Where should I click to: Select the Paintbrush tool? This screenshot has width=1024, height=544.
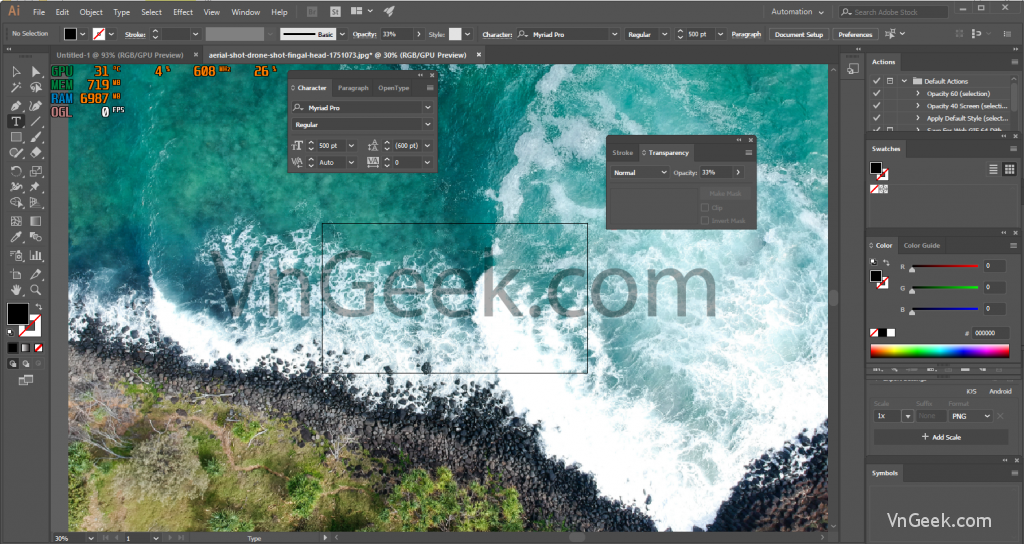(36, 137)
